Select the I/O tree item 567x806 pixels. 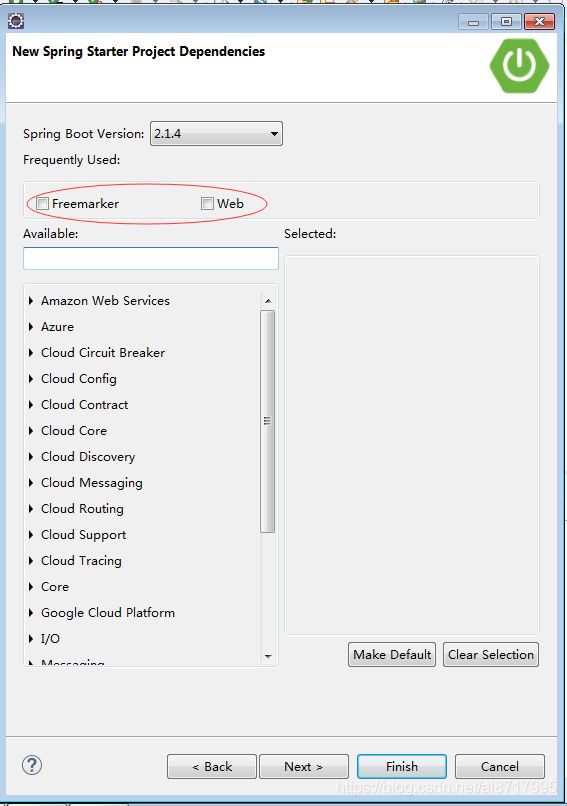tap(50, 639)
